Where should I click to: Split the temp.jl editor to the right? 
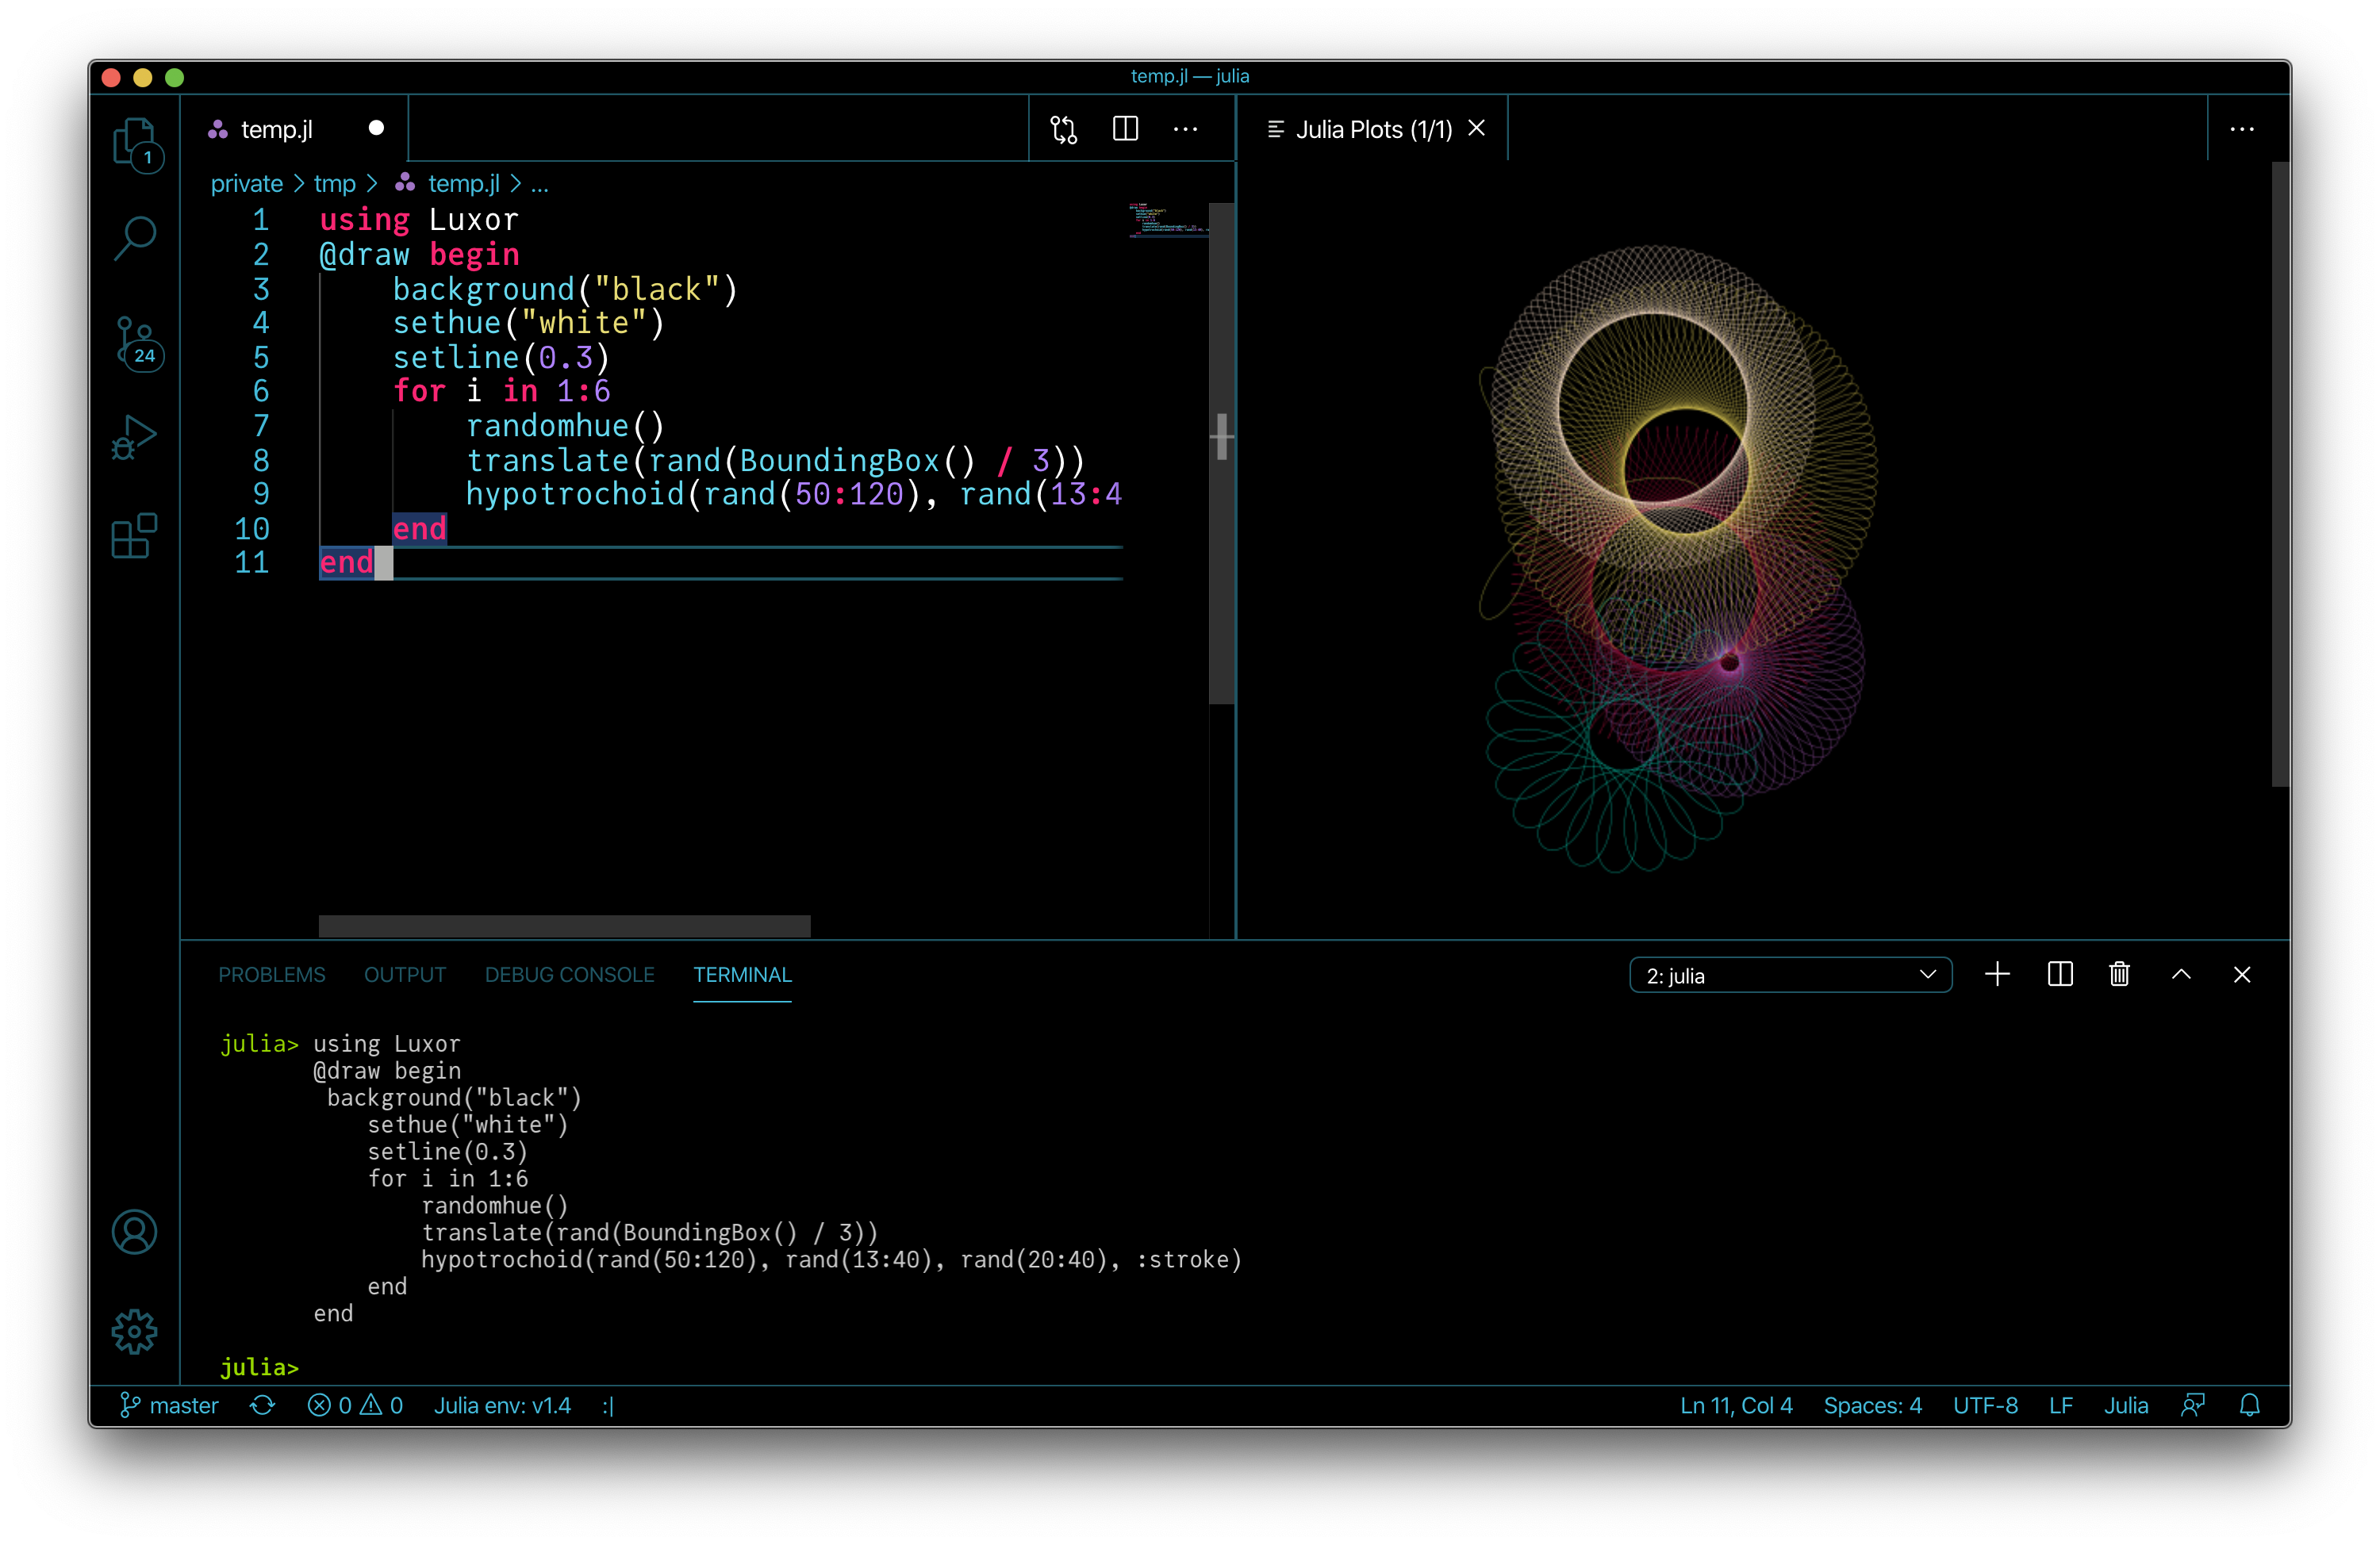click(1125, 129)
